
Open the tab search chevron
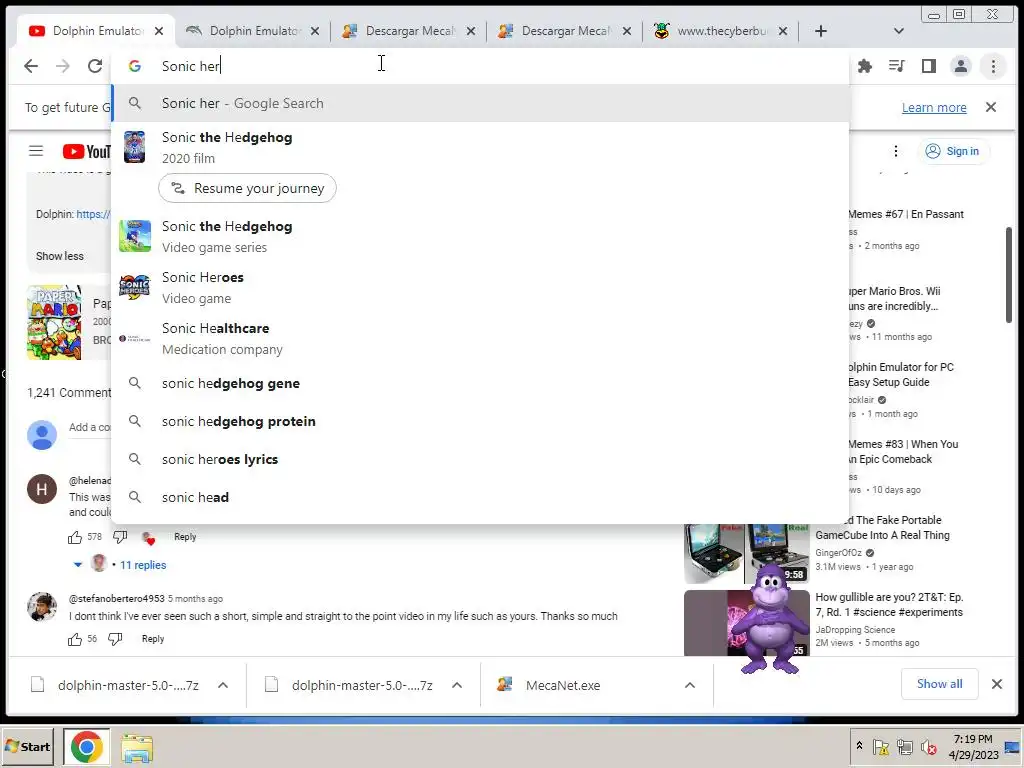point(899,31)
